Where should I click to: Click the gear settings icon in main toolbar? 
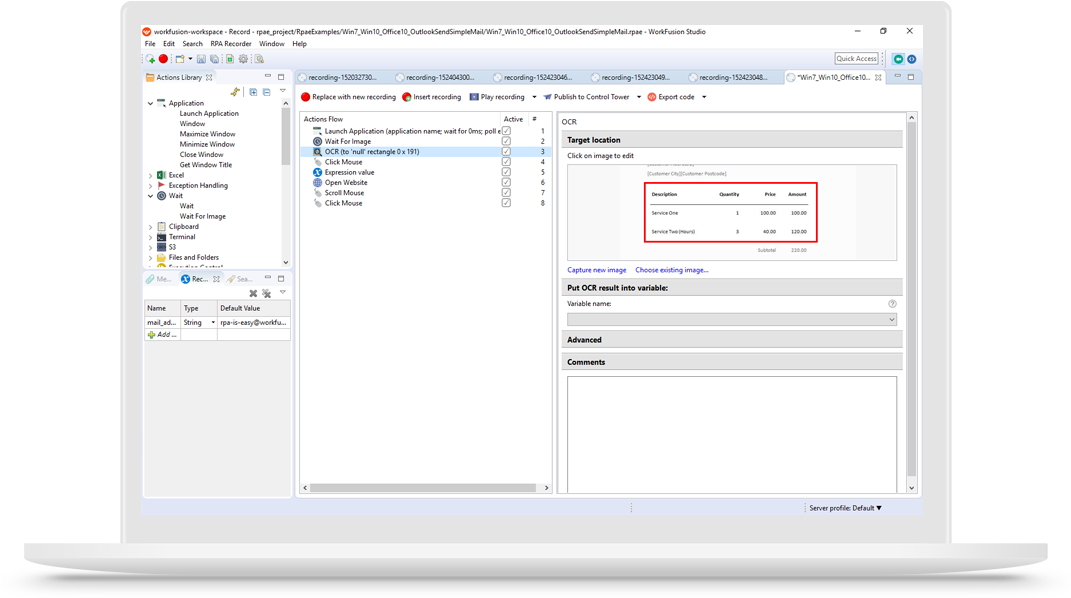click(243, 59)
